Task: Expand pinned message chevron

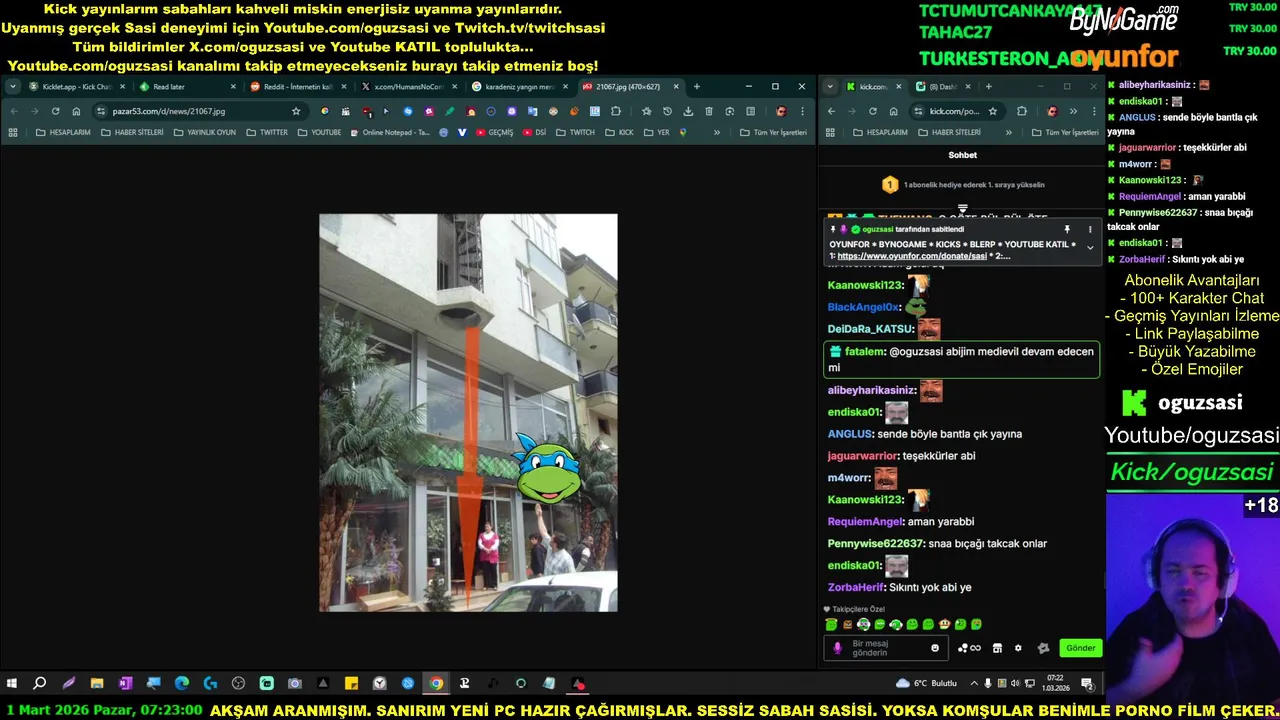Action: click(1090, 247)
